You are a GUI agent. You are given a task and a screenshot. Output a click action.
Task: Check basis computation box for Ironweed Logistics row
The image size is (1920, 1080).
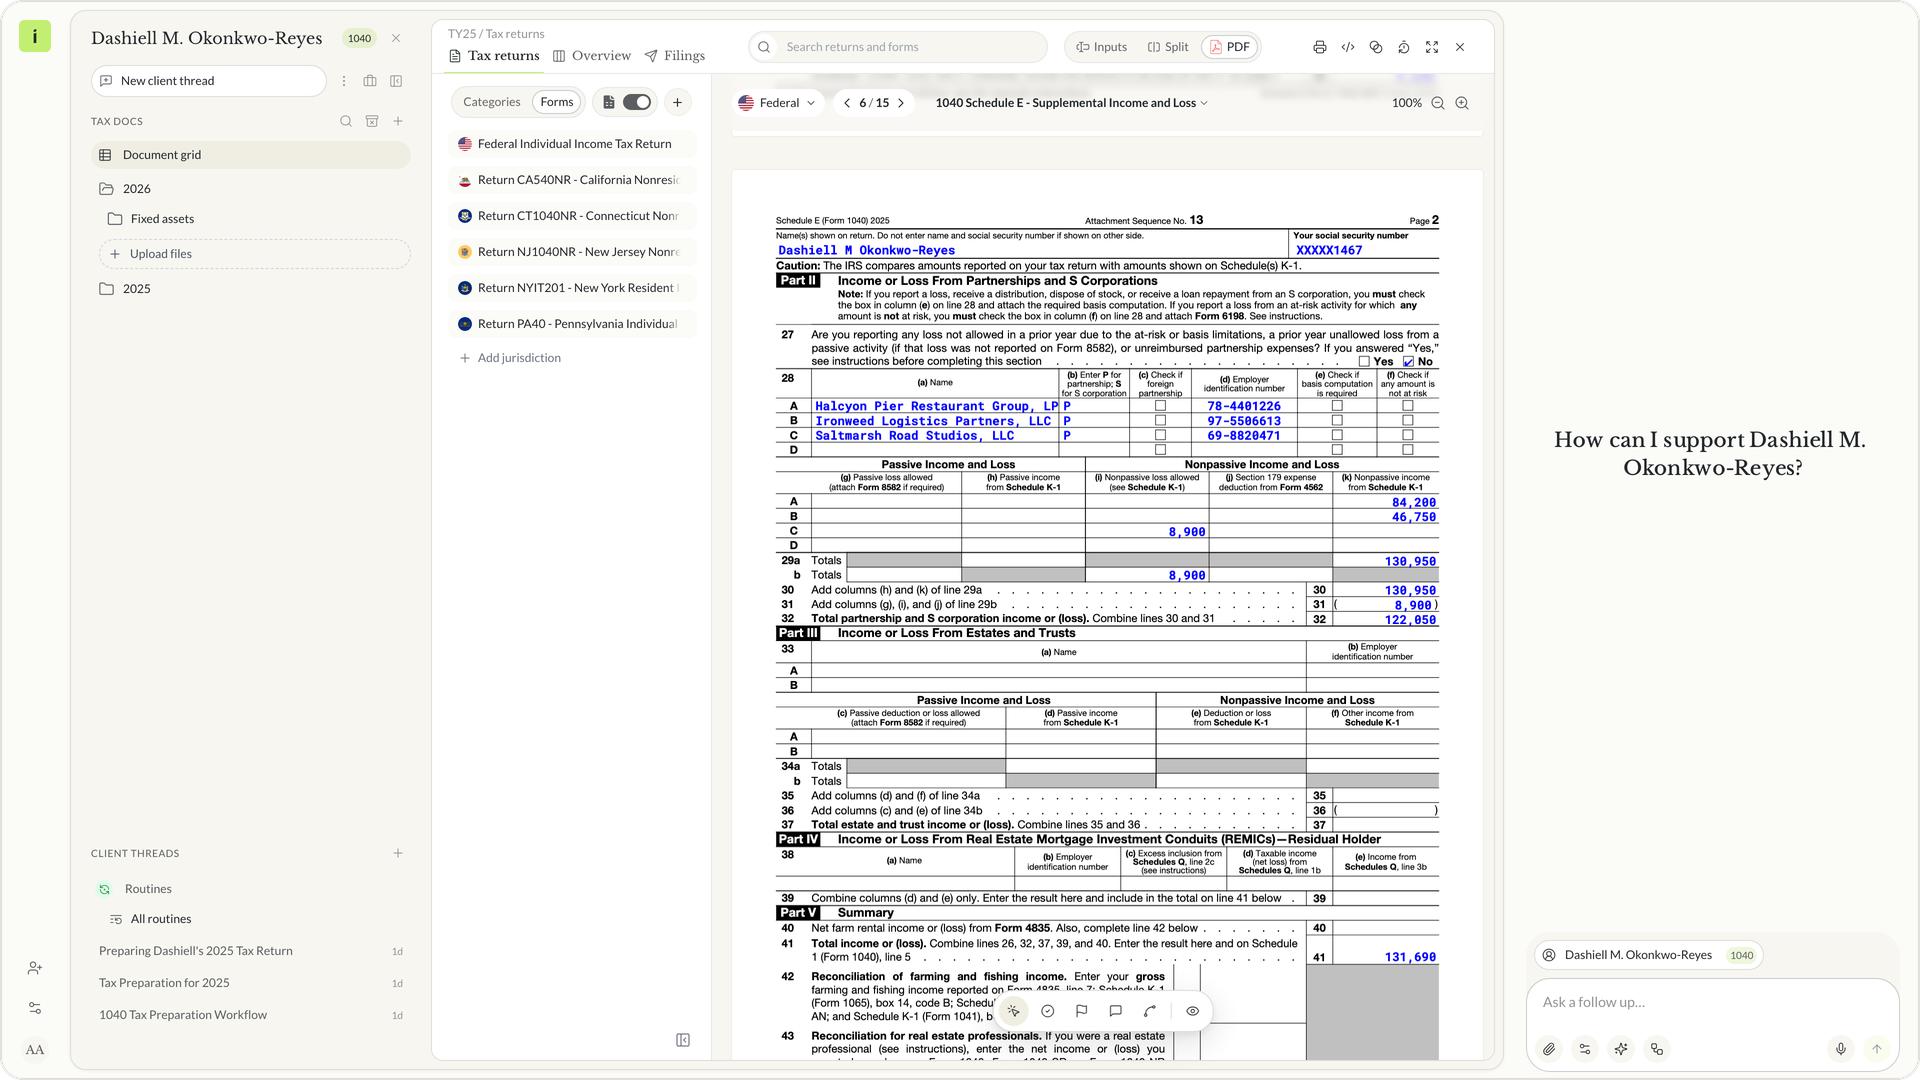point(1337,421)
